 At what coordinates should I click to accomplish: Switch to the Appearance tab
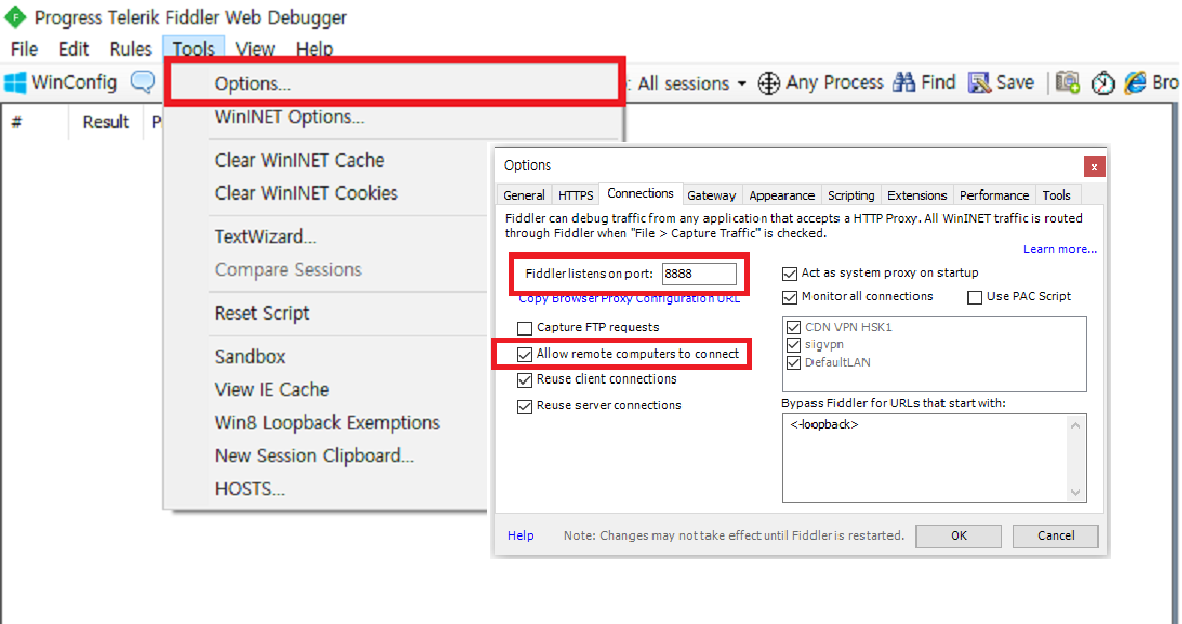782,195
